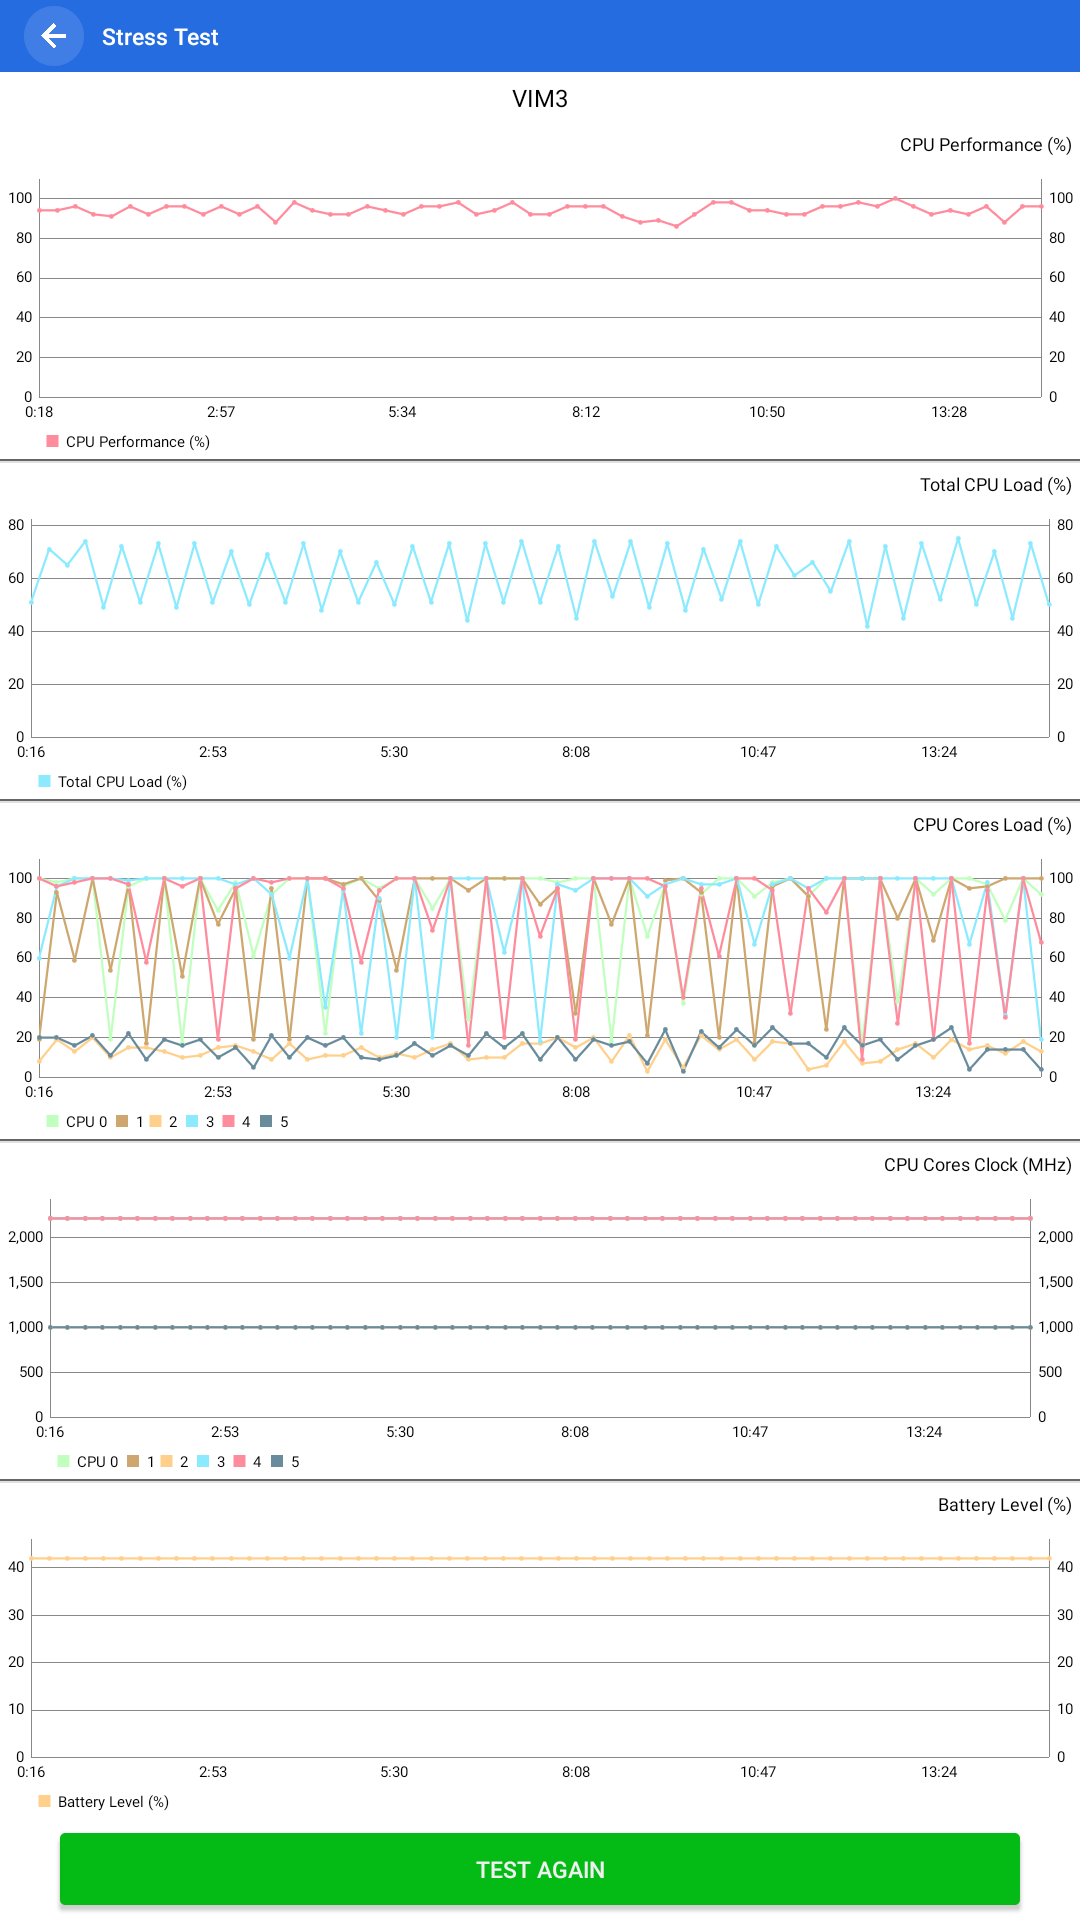Tap the Battery Level (%) chart title
Viewport: 1080px width, 1920px height.
point(1004,1505)
